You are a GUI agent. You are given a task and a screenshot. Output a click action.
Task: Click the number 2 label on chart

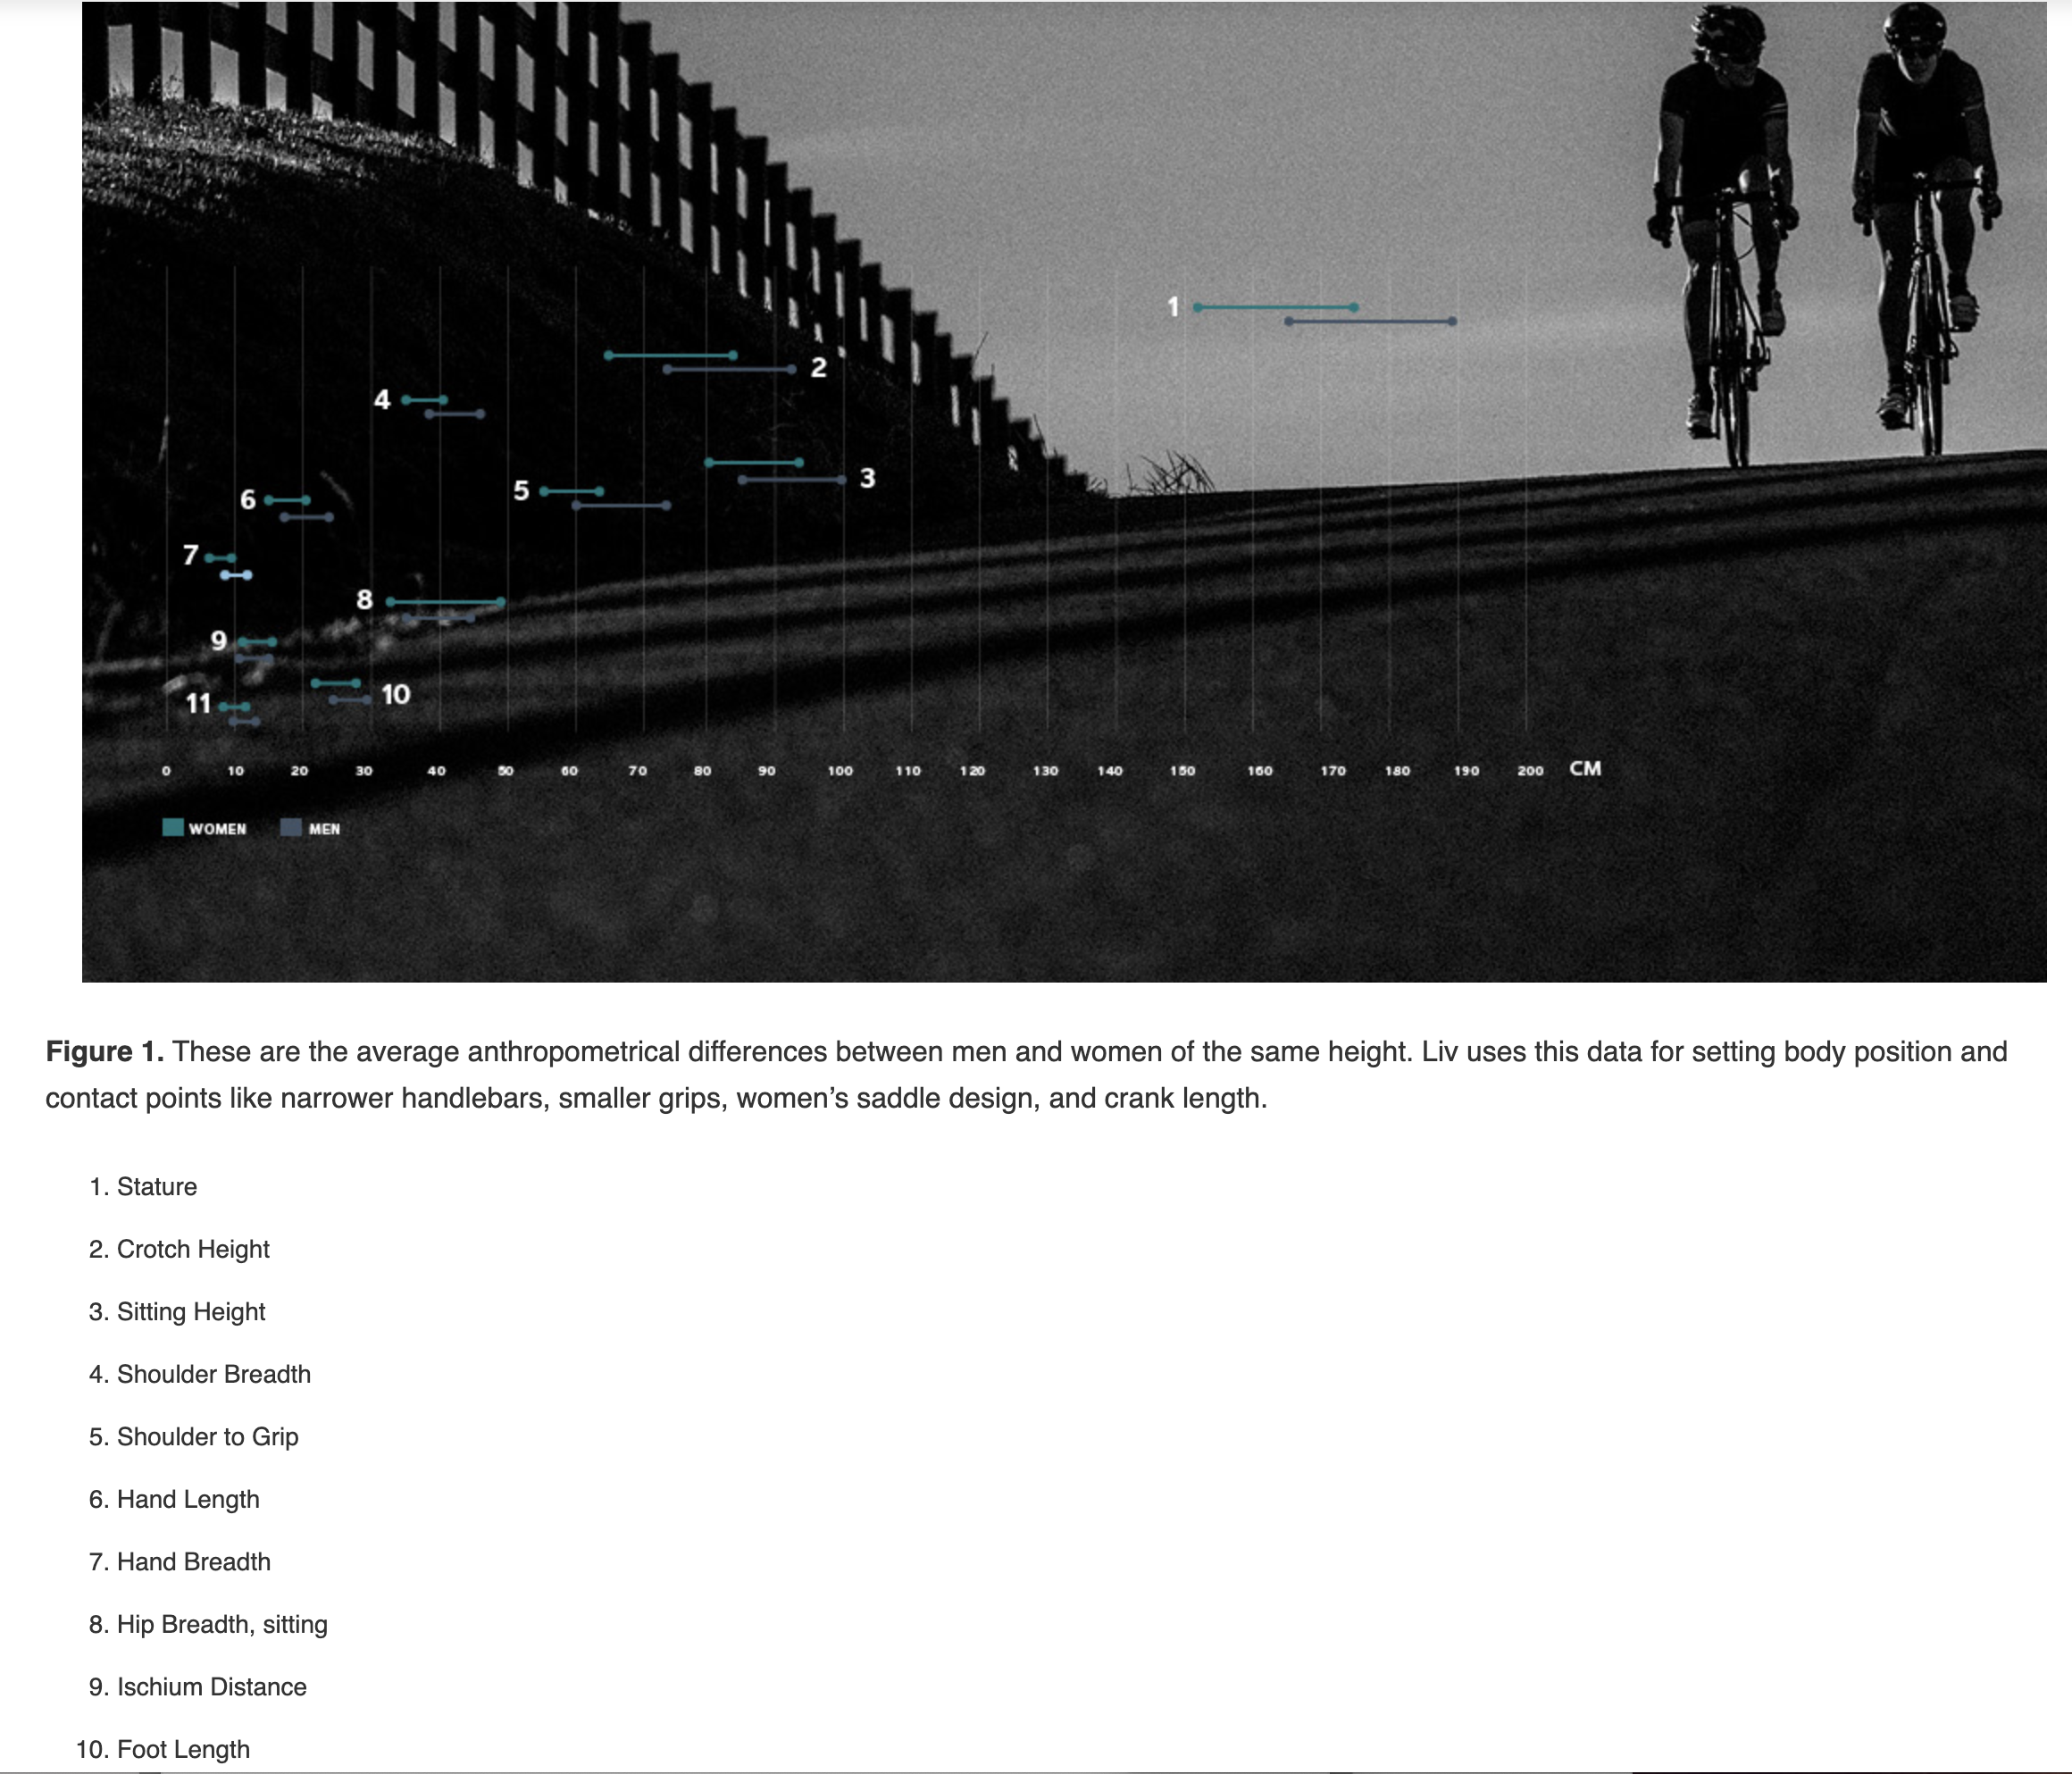(x=818, y=368)
